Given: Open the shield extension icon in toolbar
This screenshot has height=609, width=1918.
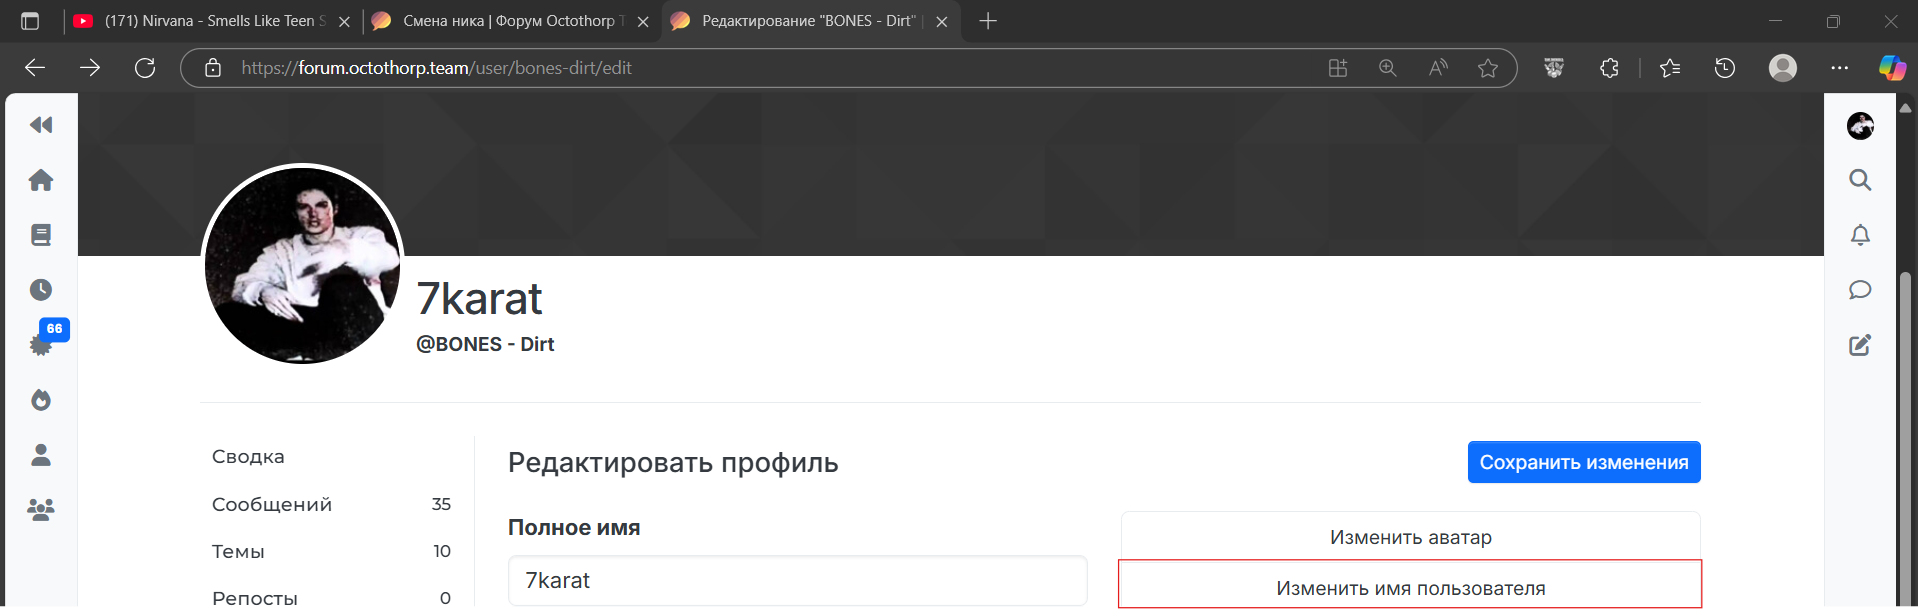Looking at the screenshot, I should (1554, 68).
